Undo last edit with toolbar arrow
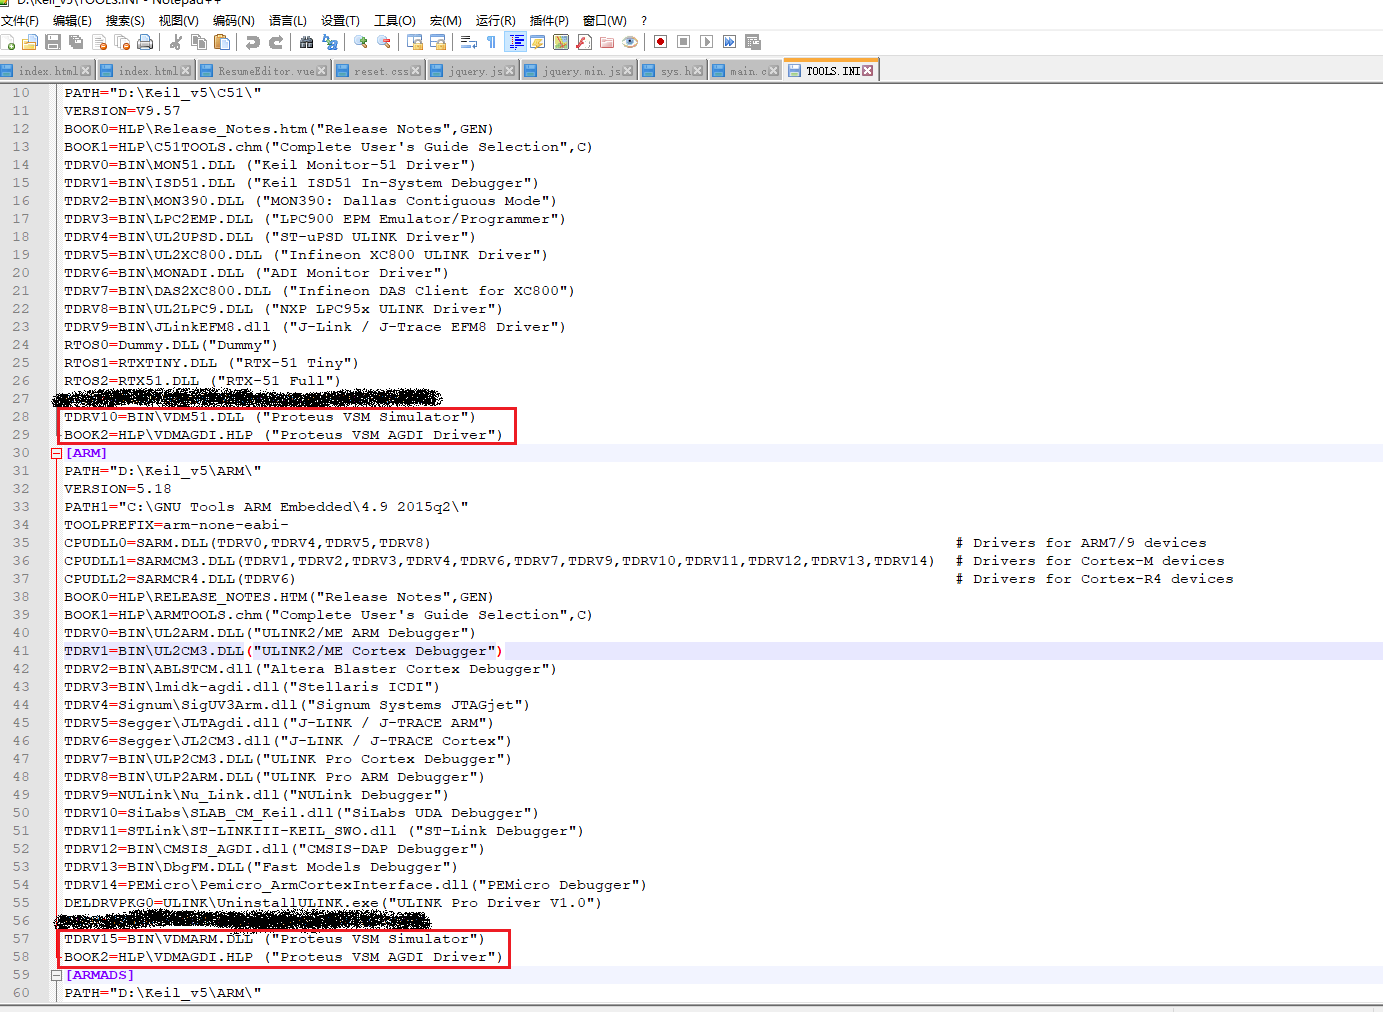The image size is (1383, 1012). click(253, 42)
